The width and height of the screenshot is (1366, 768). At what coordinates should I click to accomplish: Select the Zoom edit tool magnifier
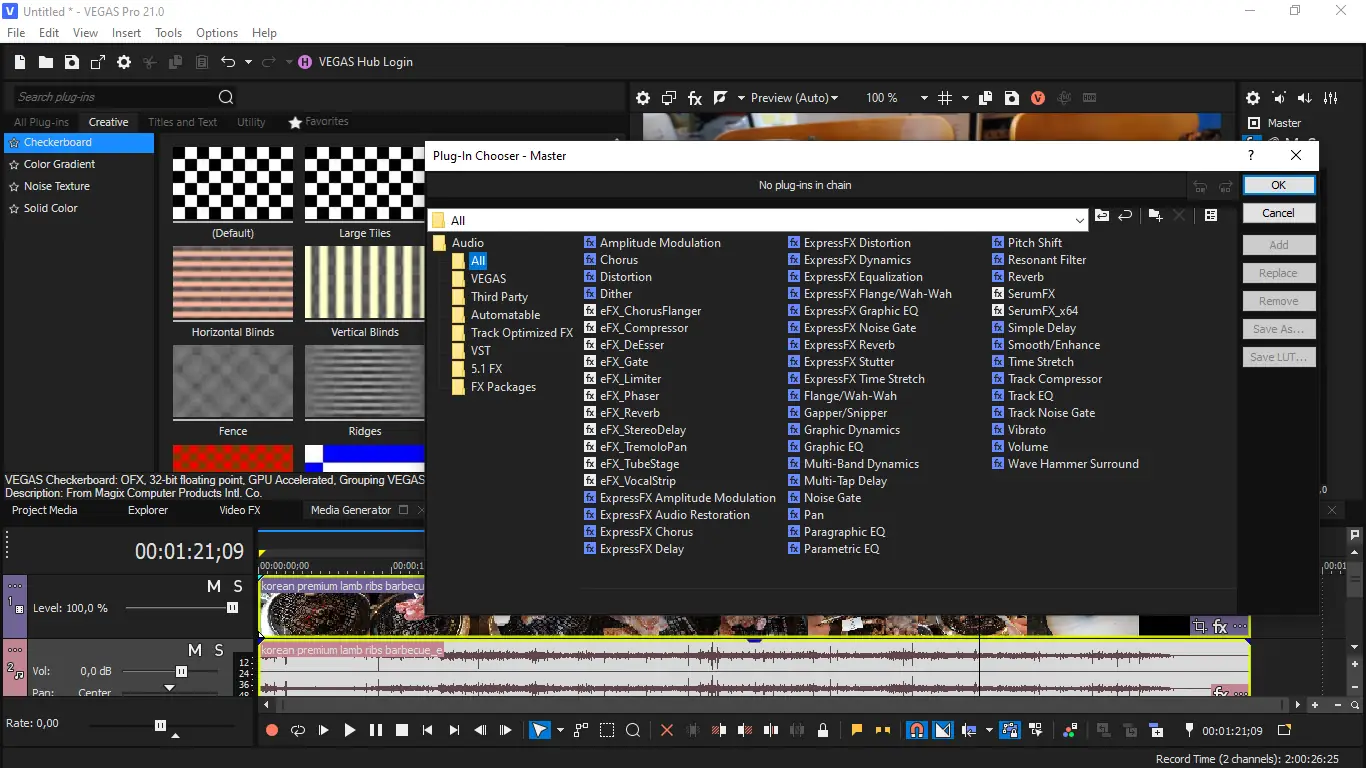click(x=633, y=731)
